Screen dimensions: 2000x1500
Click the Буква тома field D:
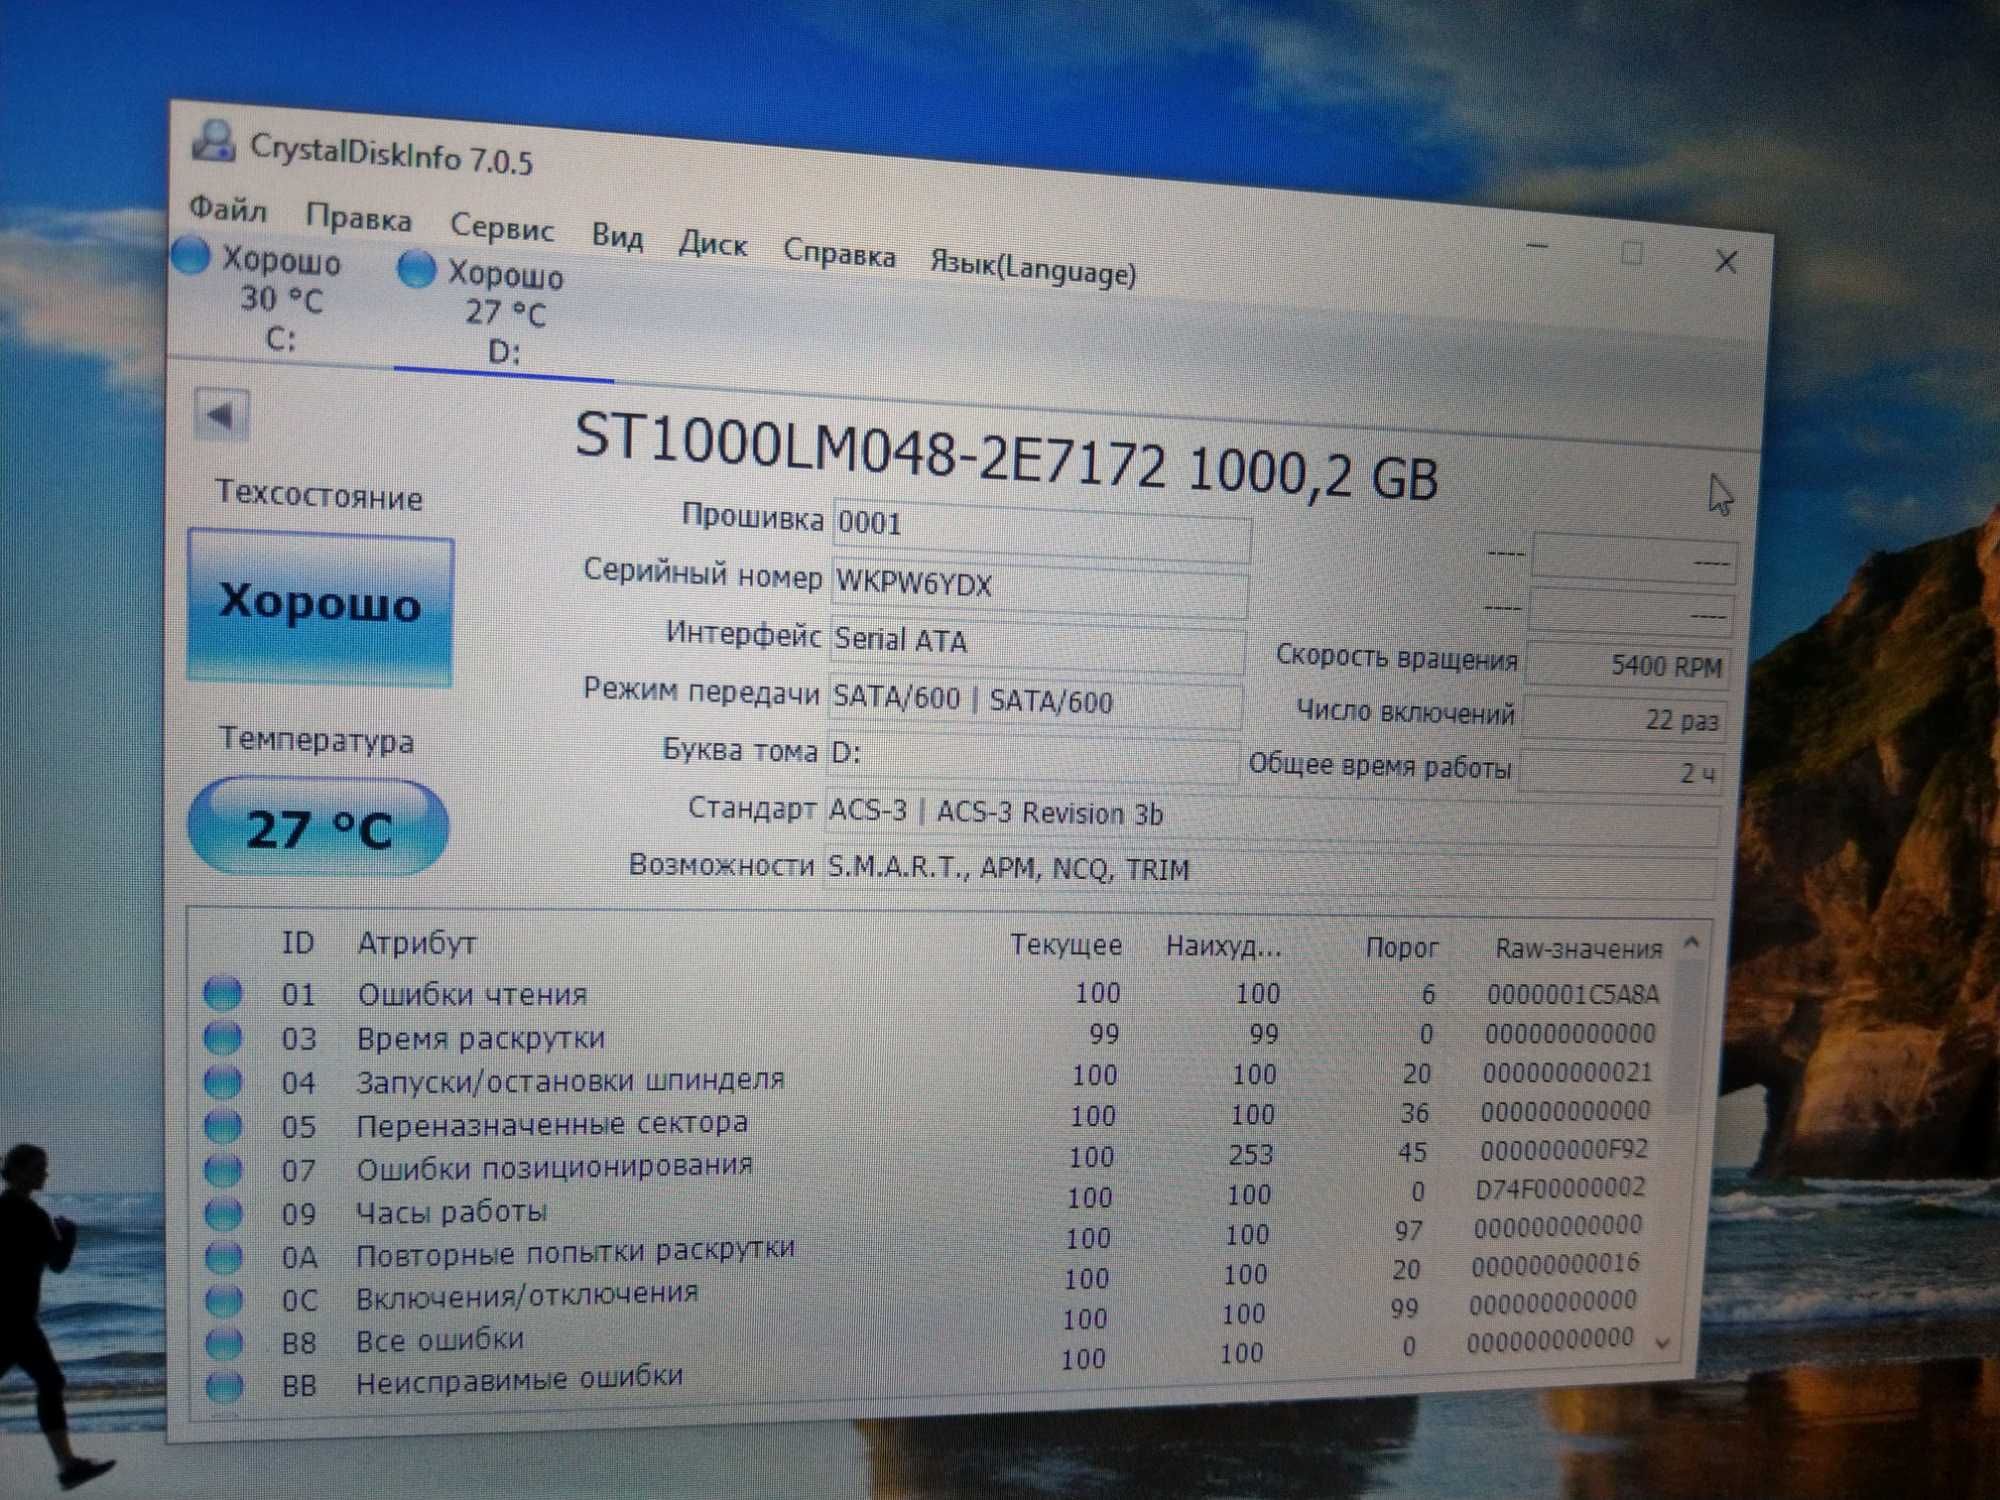tap(1033, 757)
